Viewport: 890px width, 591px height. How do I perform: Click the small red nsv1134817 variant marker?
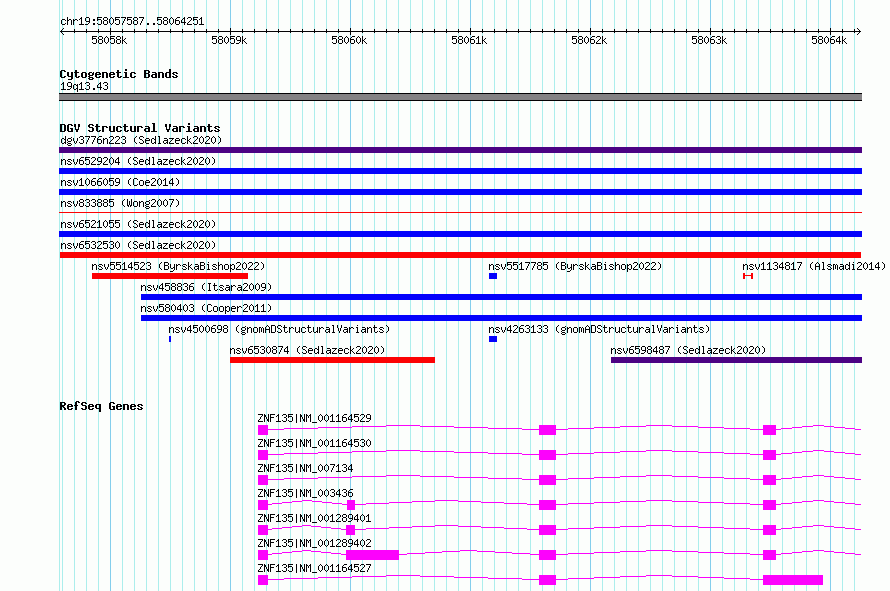[748, 276]
